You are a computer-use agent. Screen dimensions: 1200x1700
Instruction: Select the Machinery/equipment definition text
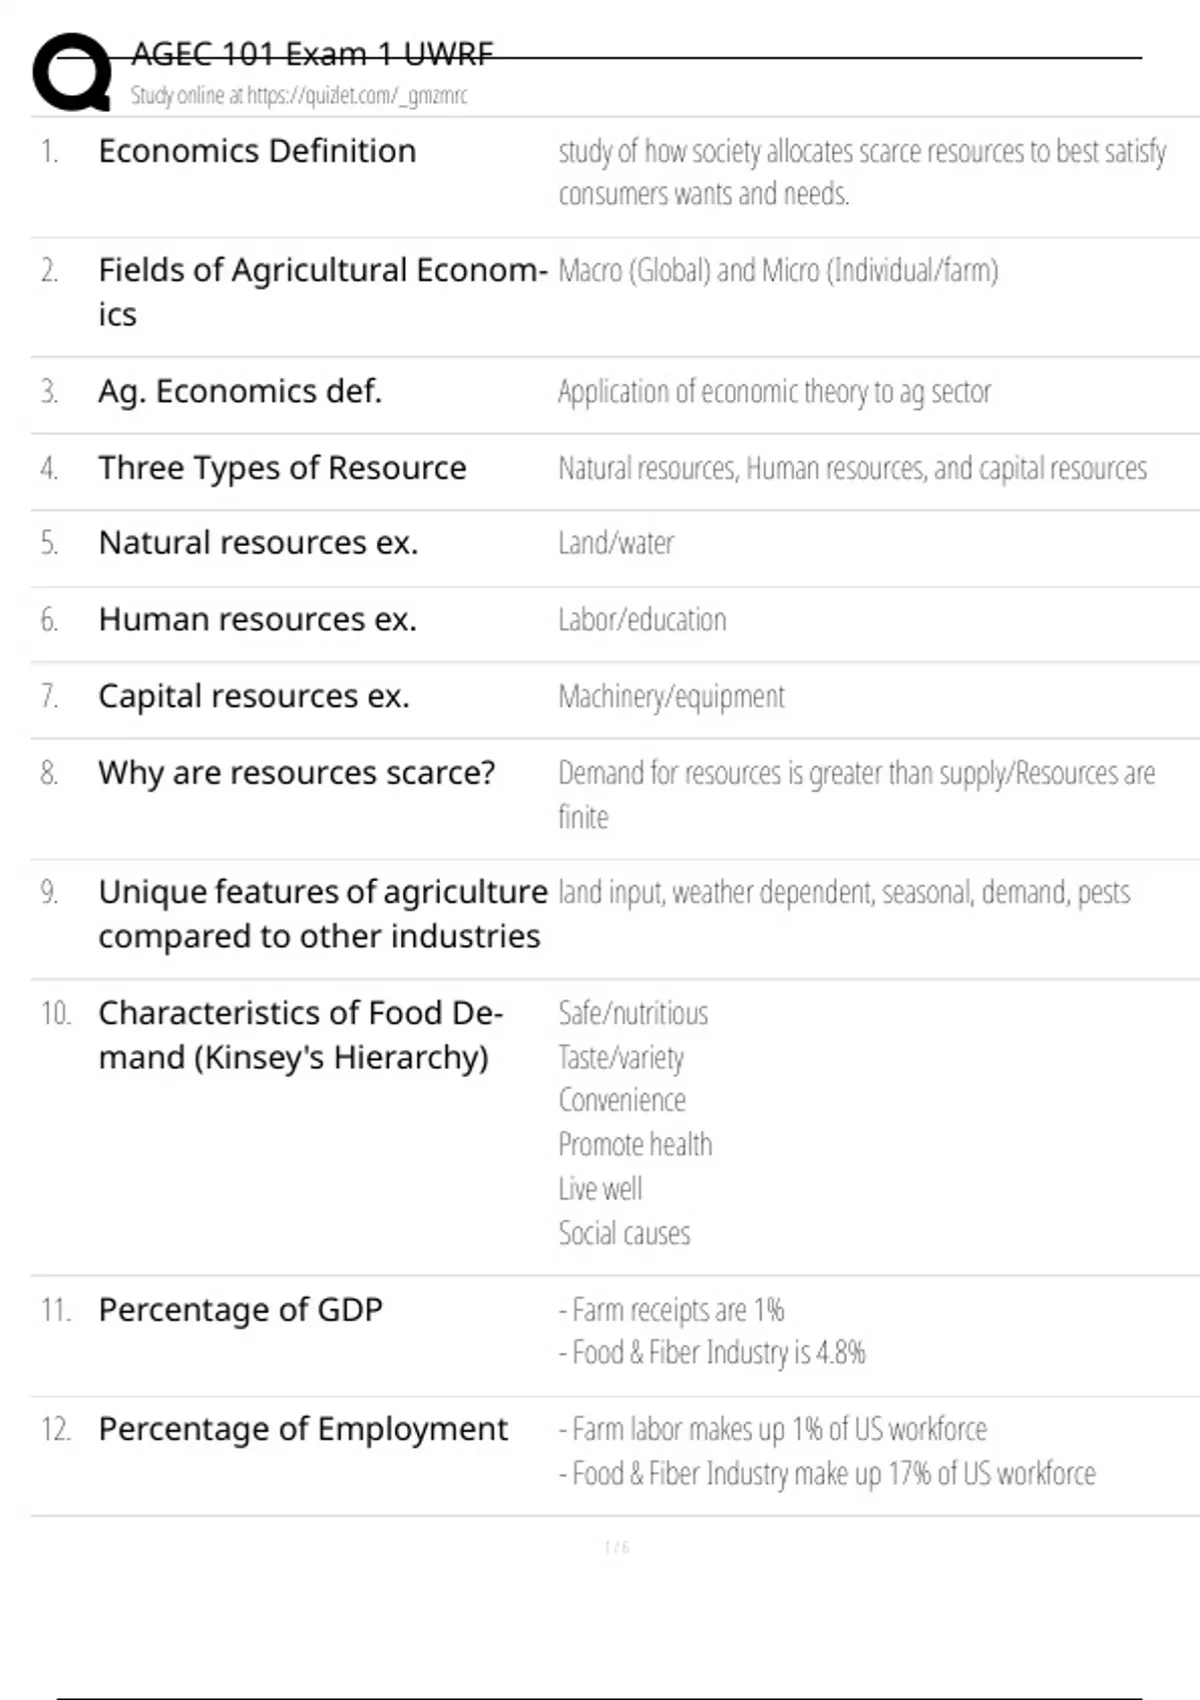click(x=671, y=696)
